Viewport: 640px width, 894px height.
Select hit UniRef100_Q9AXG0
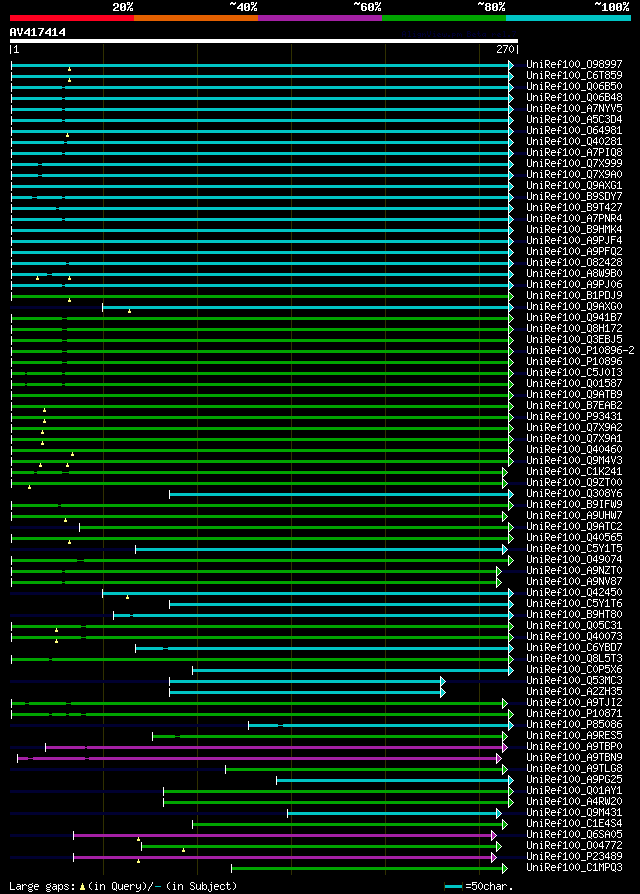574,306
